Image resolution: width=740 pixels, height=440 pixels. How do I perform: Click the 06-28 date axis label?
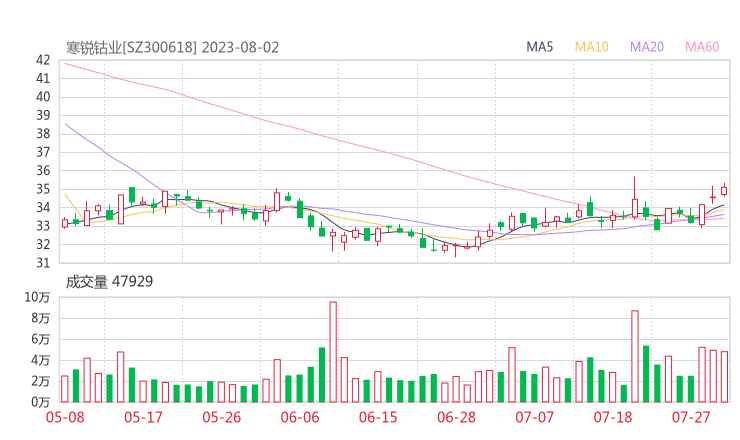[x=456, y=417]
